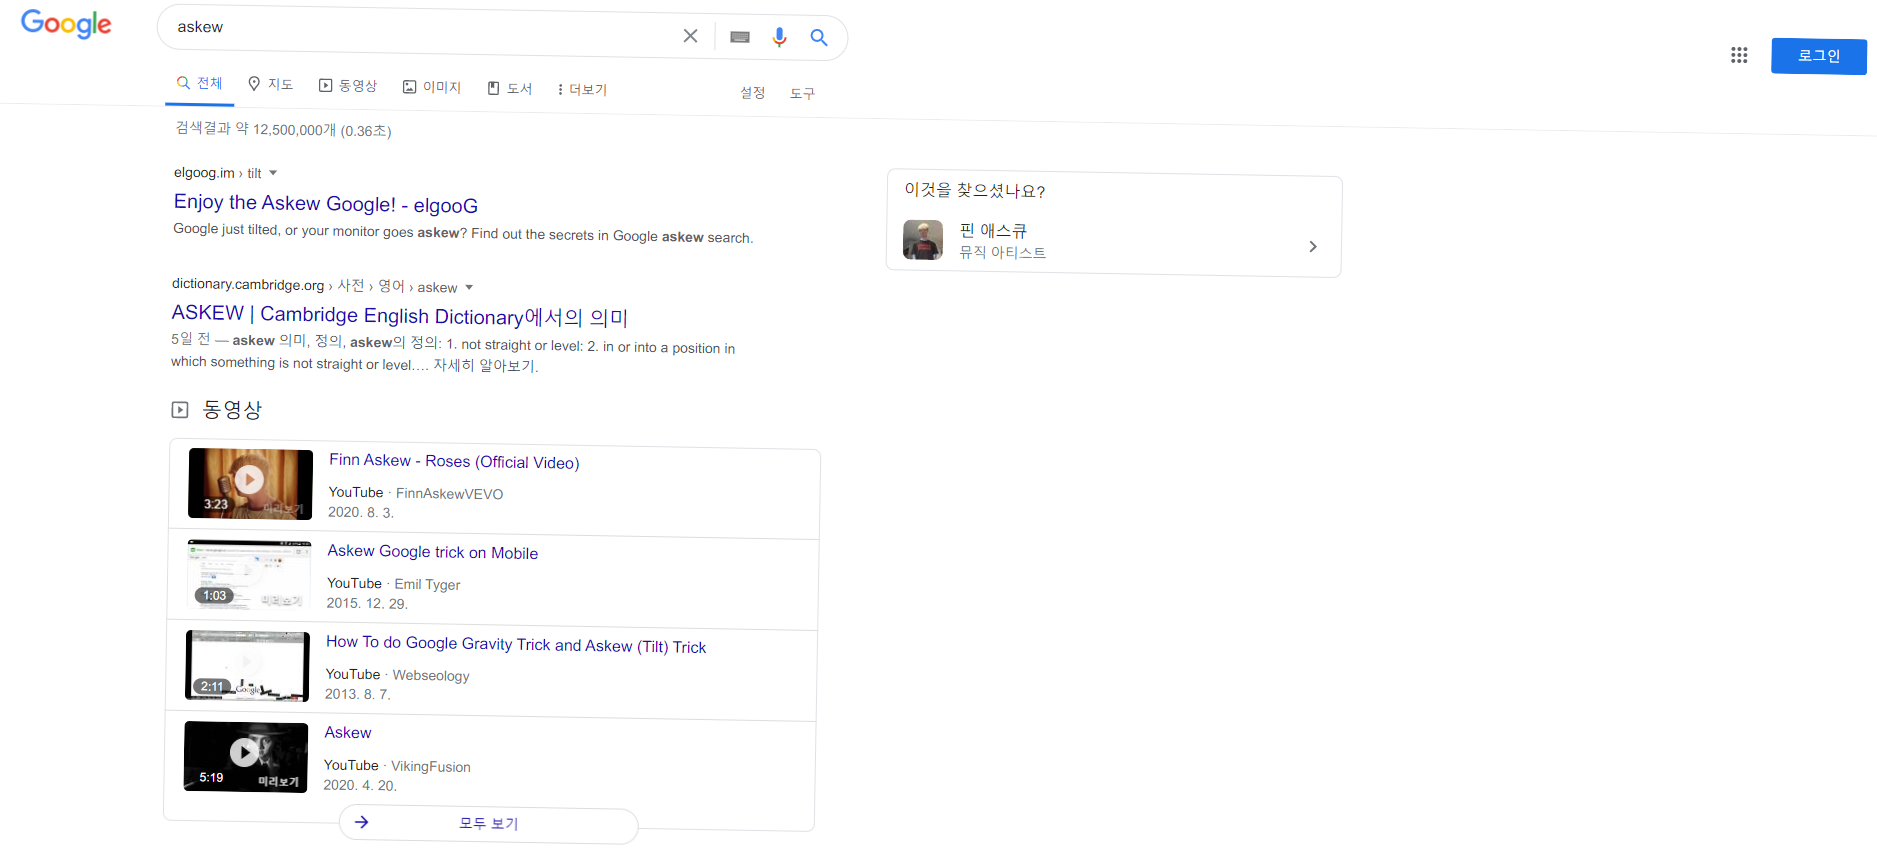Click the 이것을 찾으셨나요? heading

click(x=975, y=190)
